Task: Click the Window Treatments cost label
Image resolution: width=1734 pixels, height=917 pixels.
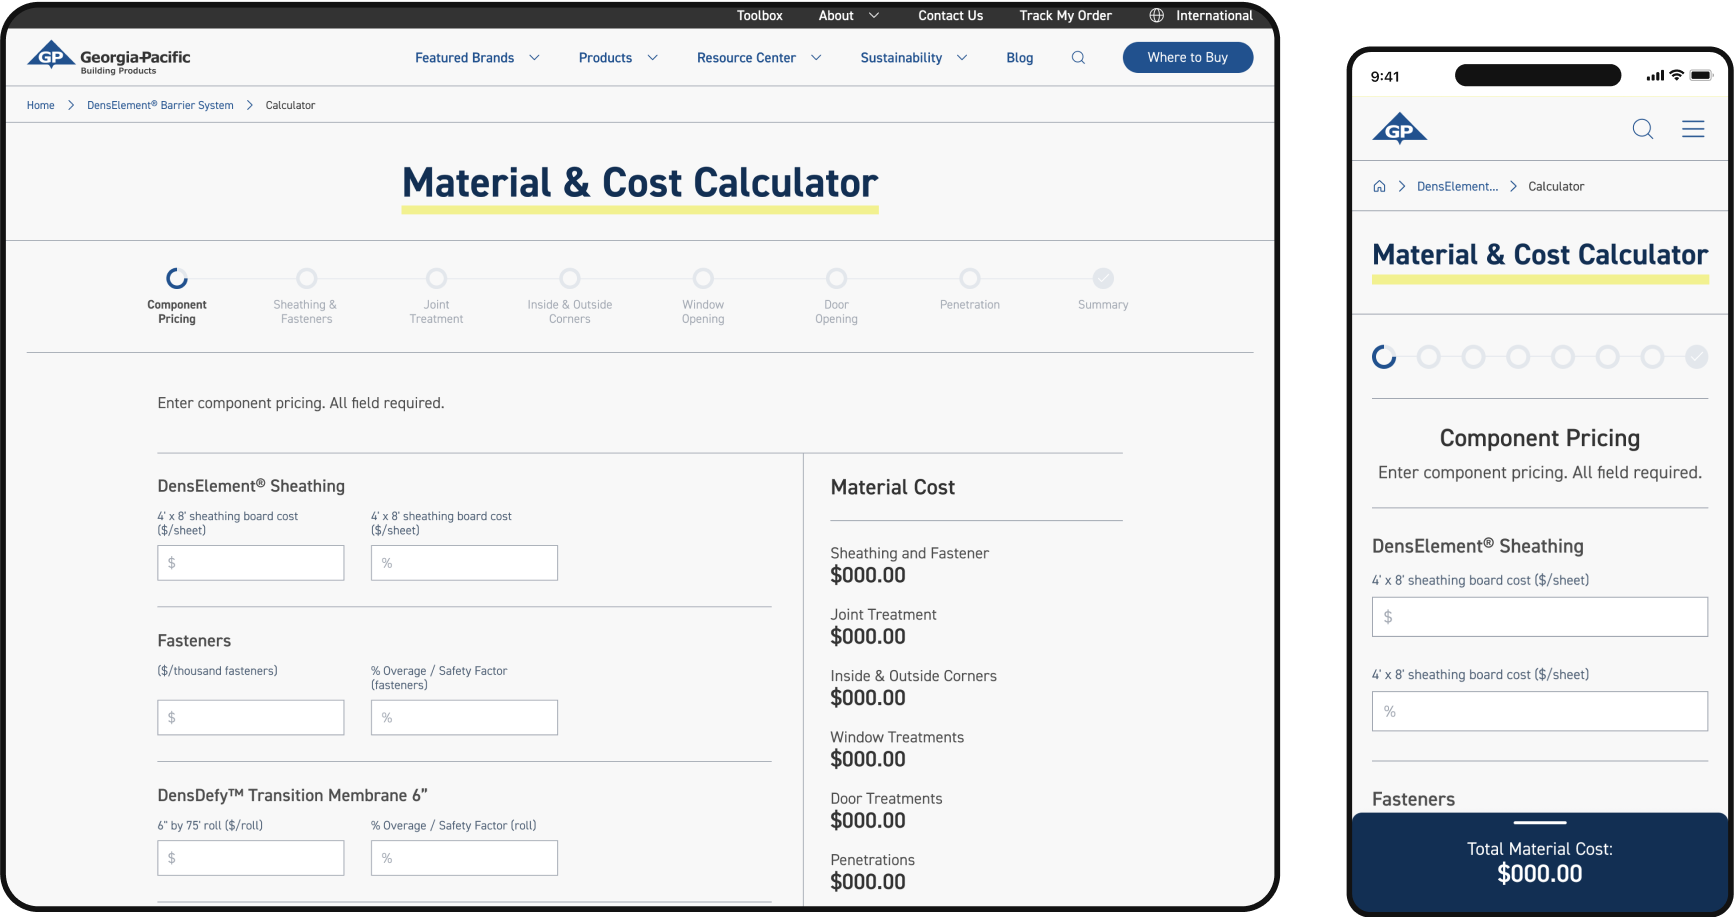Action: 897,737
